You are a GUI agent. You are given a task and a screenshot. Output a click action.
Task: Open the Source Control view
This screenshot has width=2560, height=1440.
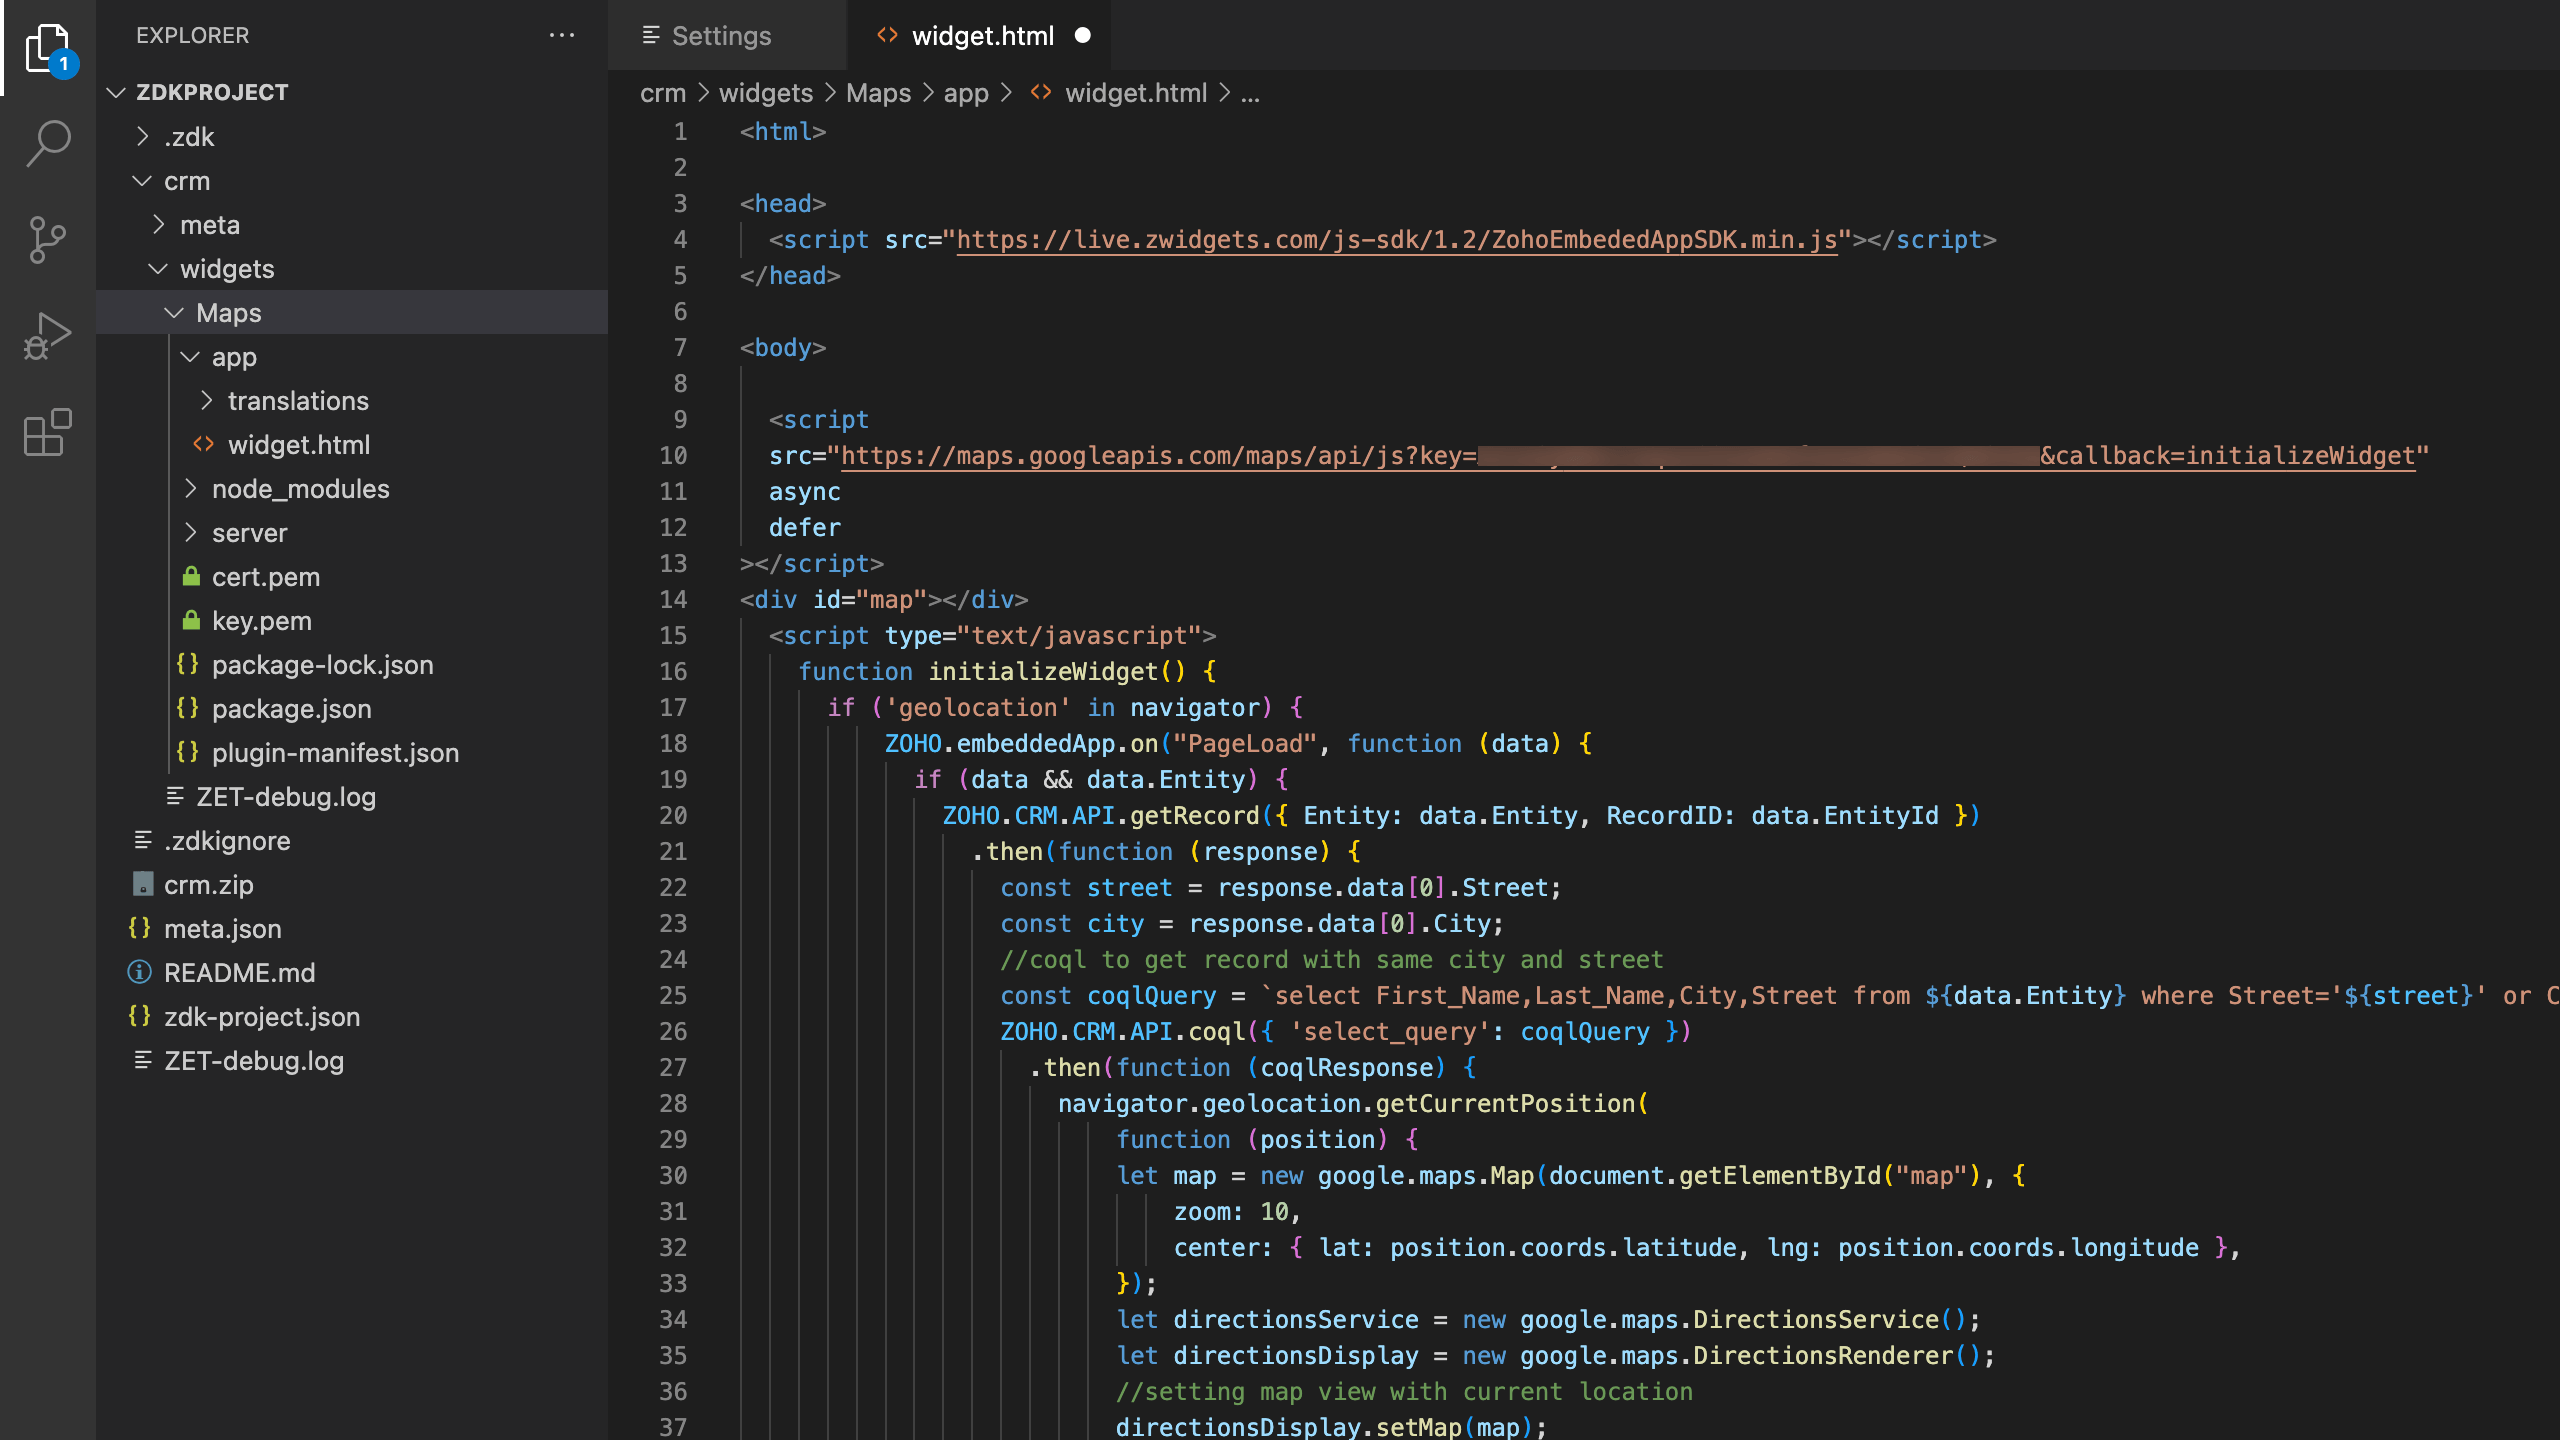pos(48,240)
